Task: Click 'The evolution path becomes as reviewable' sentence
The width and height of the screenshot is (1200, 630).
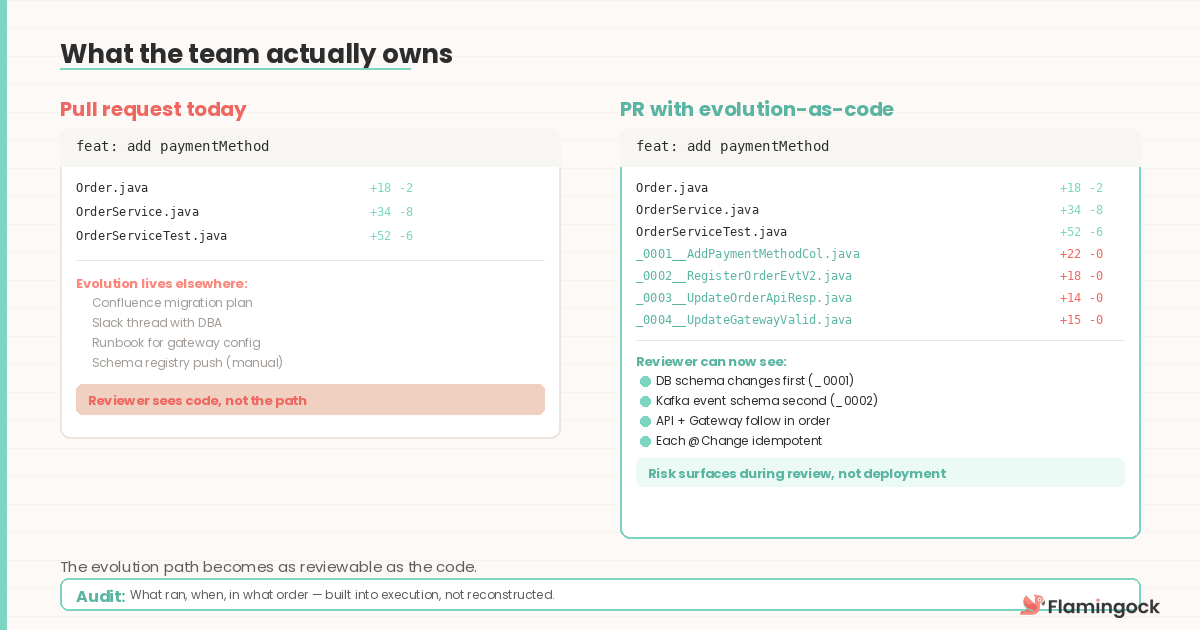Action: (x=268, y=567)
